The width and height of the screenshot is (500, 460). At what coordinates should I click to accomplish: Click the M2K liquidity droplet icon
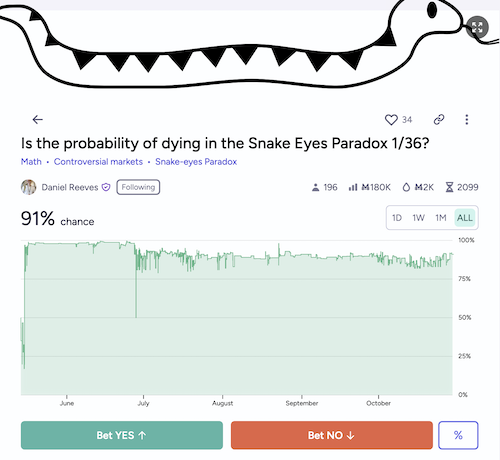tap(406, 187)
